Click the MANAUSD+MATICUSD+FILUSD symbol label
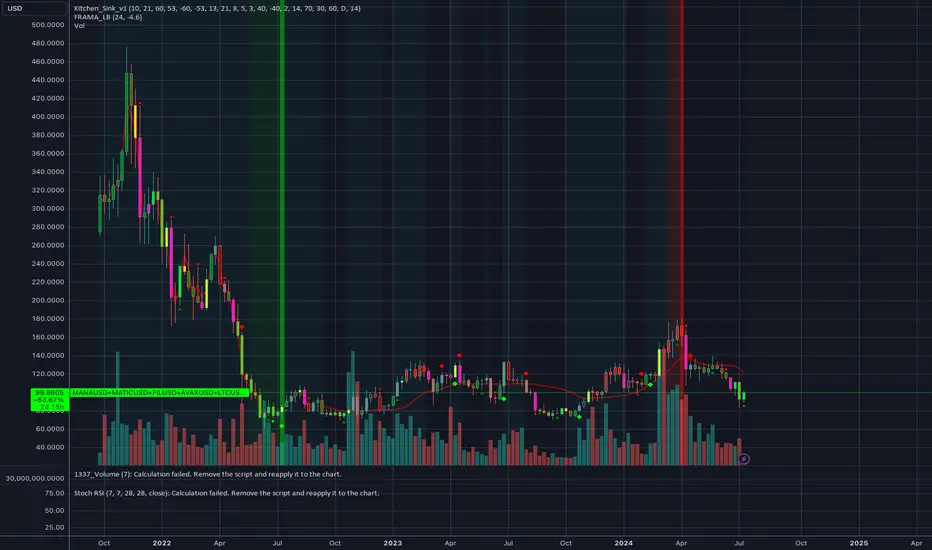 click(x=159, y=392)
